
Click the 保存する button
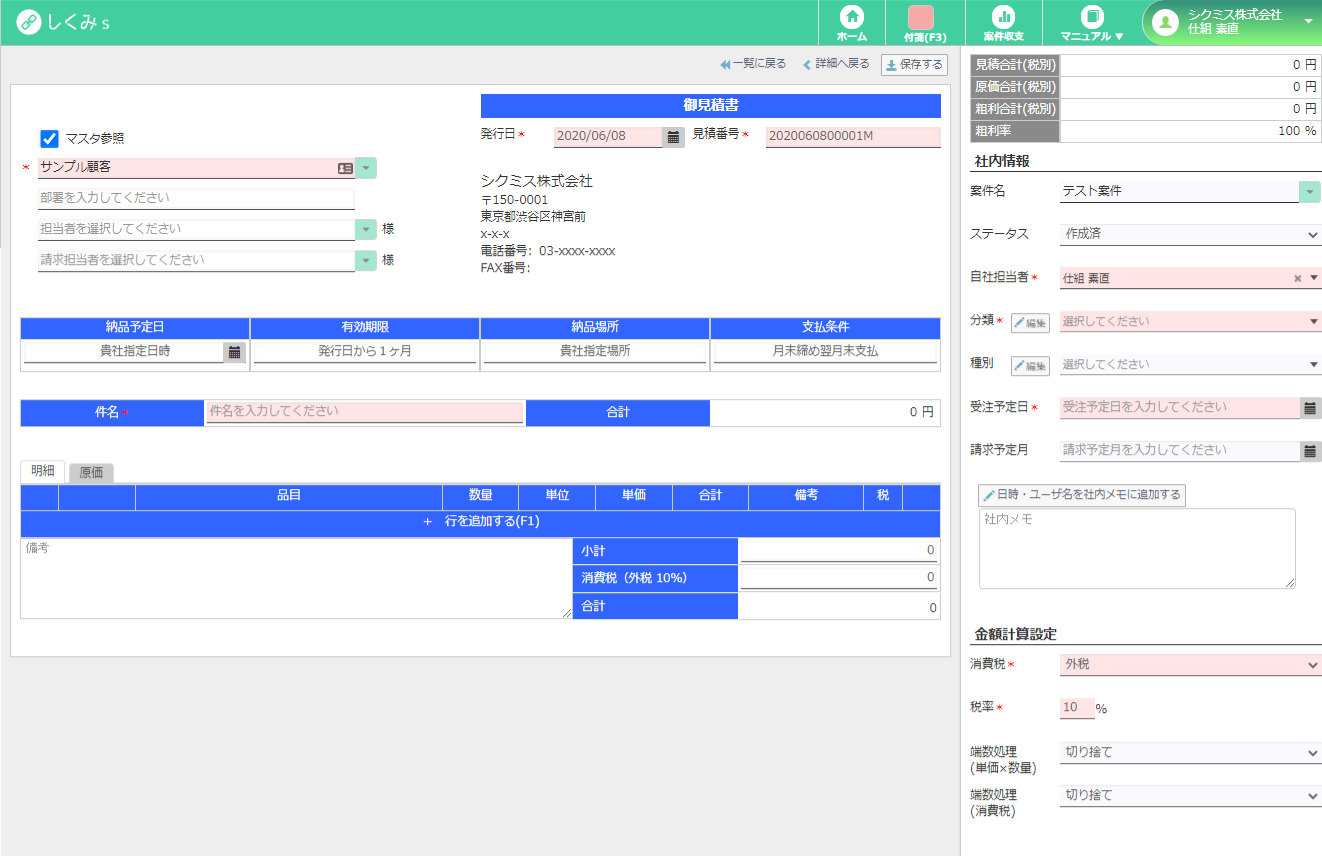914,65
